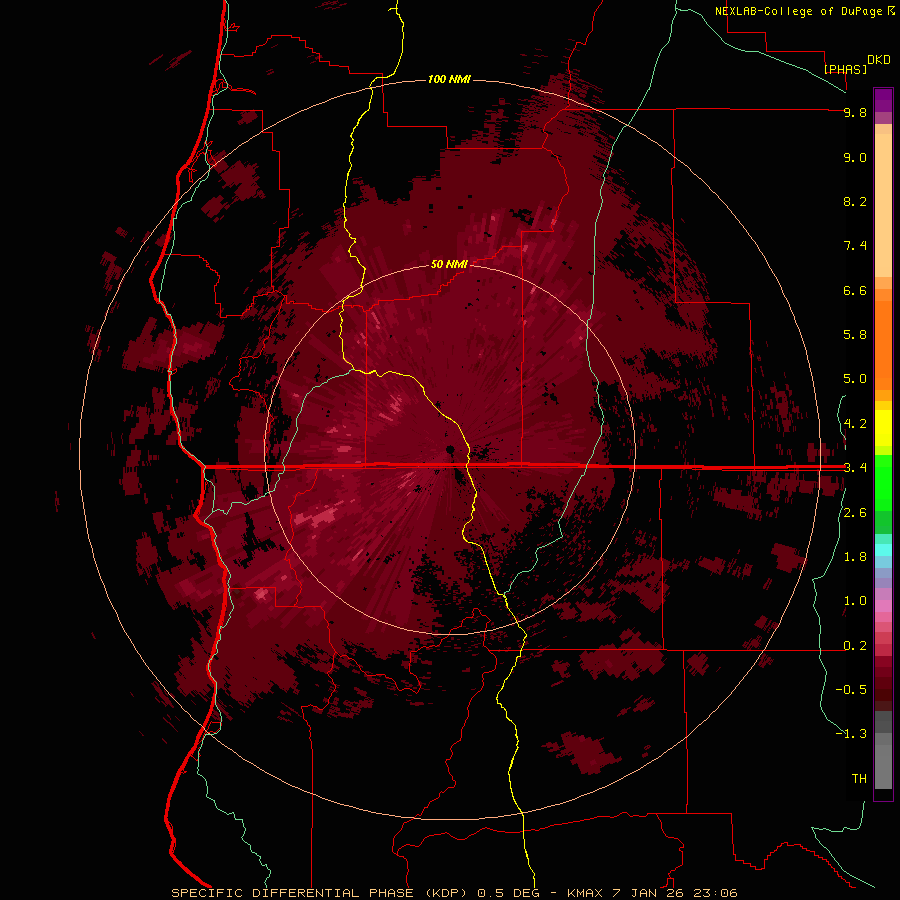Click the 1.0 scale value
Screen dimensions: 900x900
point(854,601)
